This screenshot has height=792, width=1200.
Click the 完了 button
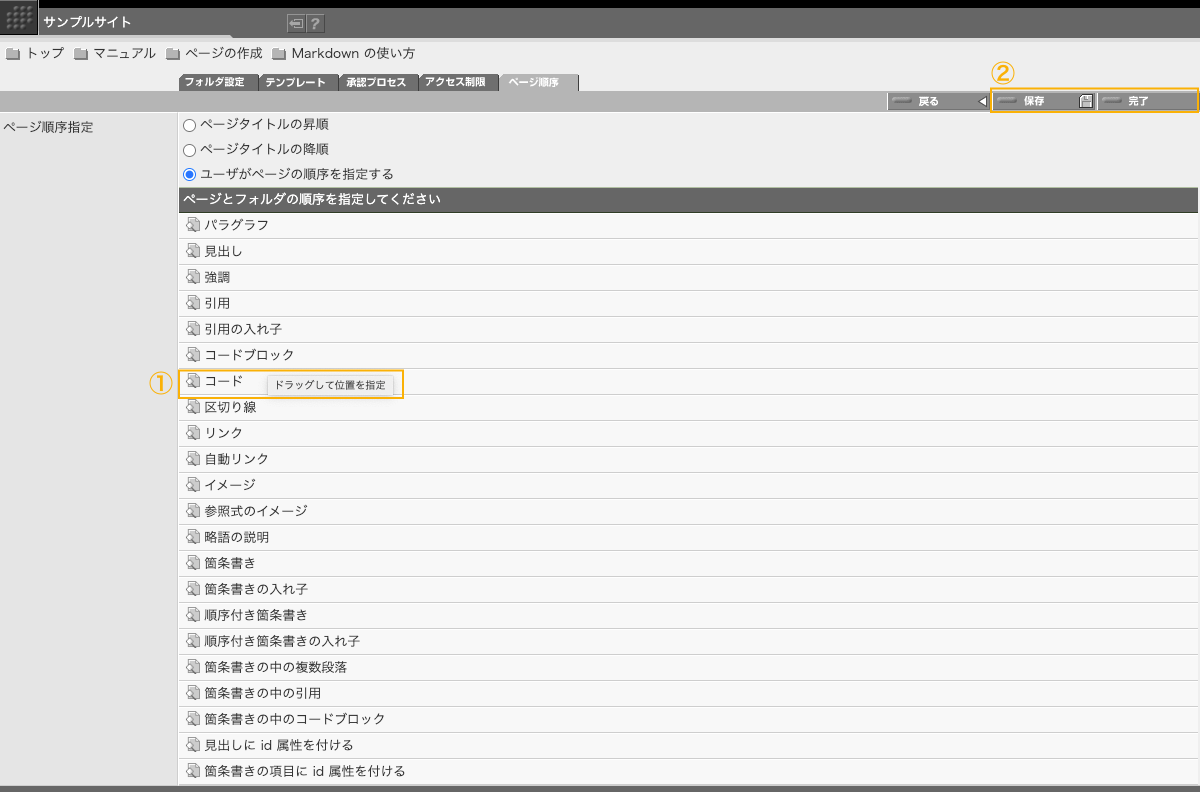click(x=1146, y=101)
